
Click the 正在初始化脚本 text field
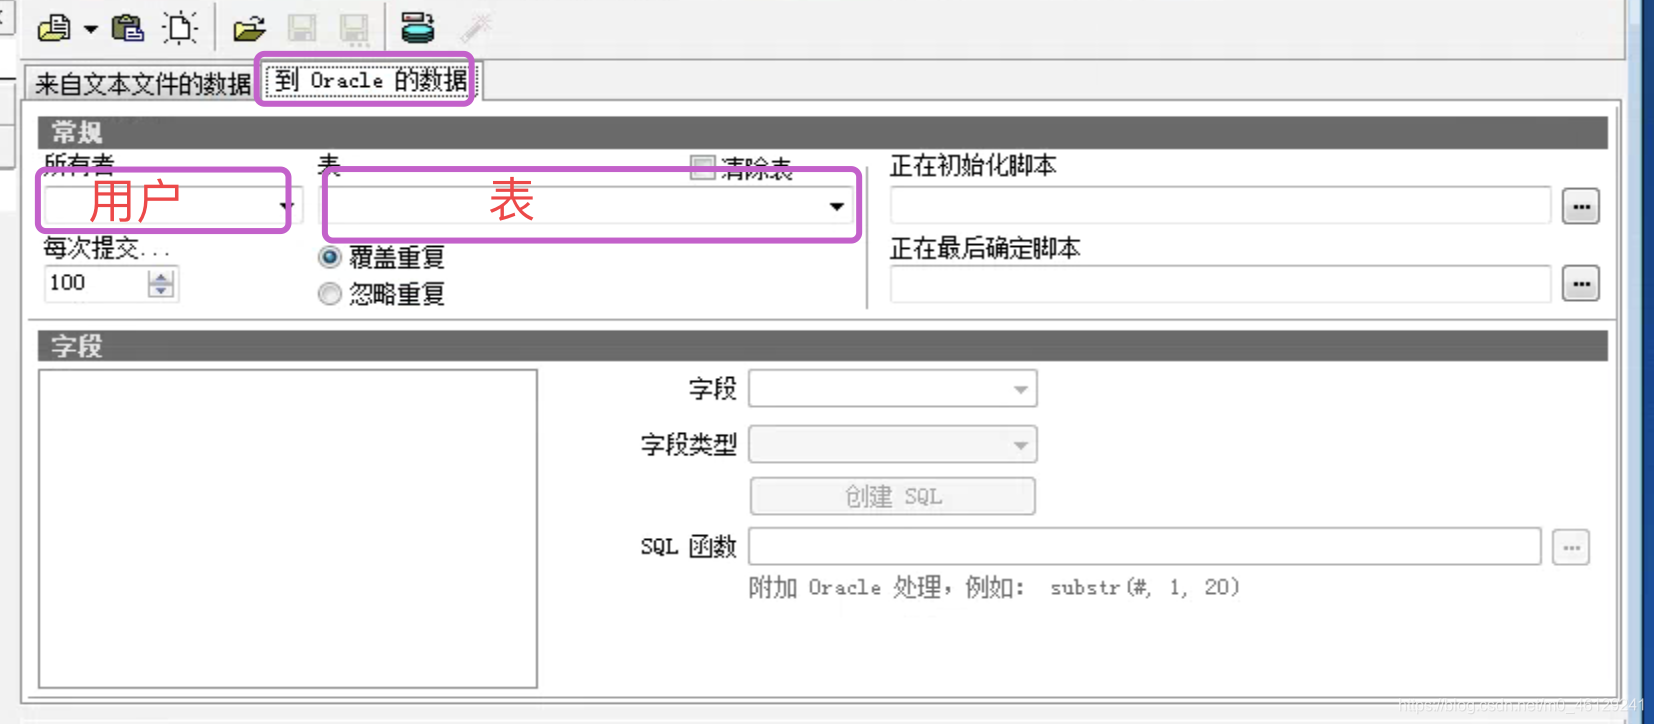(x=1220, y=206)
